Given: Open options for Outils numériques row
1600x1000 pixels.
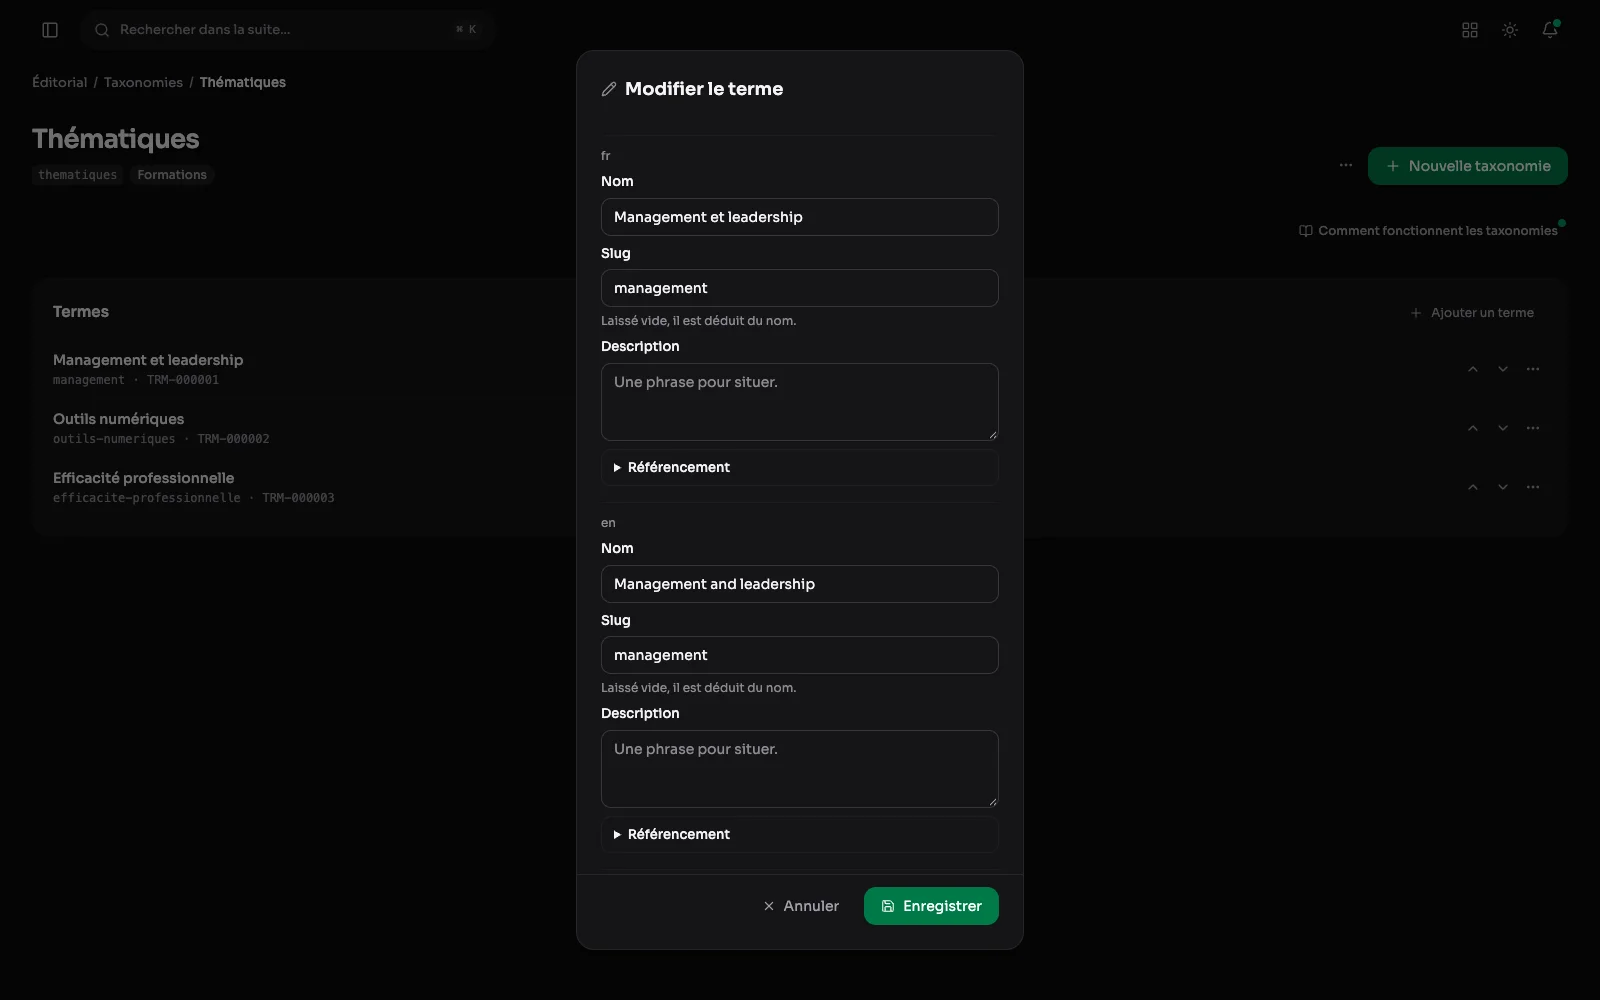Looking at the screenshot, I should coord(1533,428).
